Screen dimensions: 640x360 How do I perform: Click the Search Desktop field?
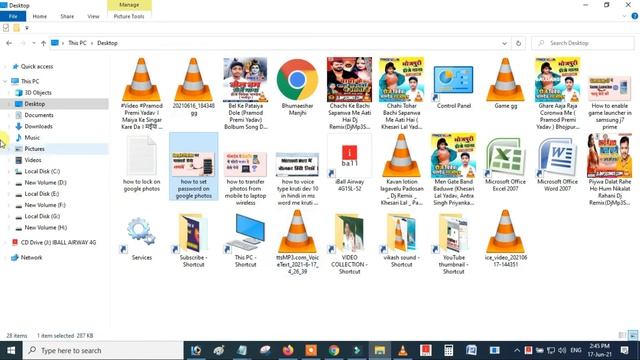click(583, 43)
